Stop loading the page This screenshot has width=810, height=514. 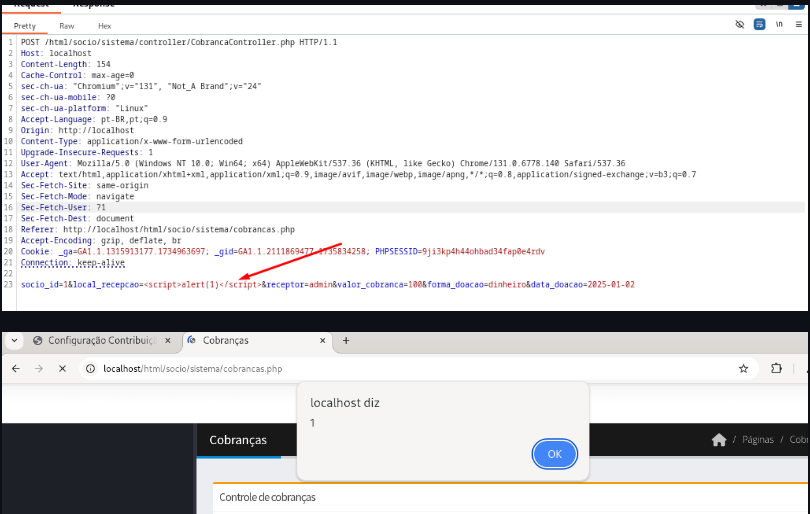[63, 369]
